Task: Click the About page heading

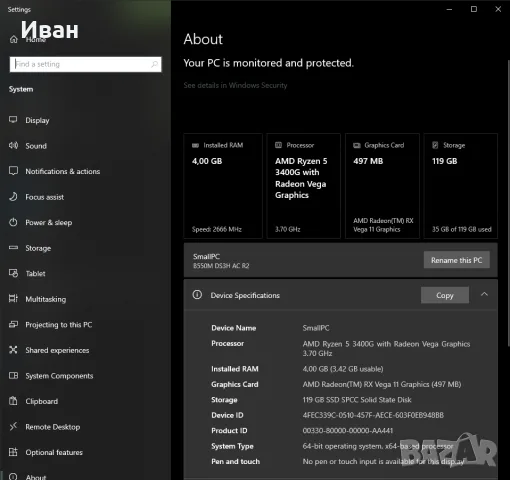Action: [203, 39]
